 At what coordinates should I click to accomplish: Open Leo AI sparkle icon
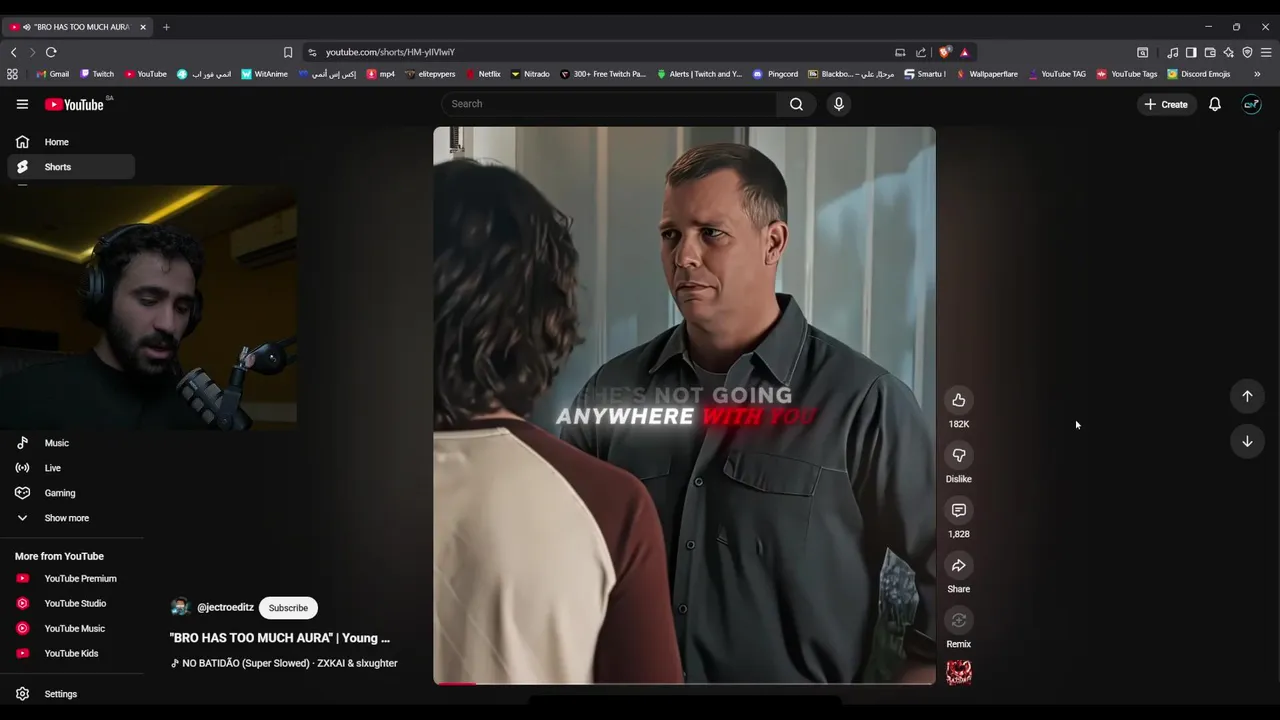point(1228,52)
